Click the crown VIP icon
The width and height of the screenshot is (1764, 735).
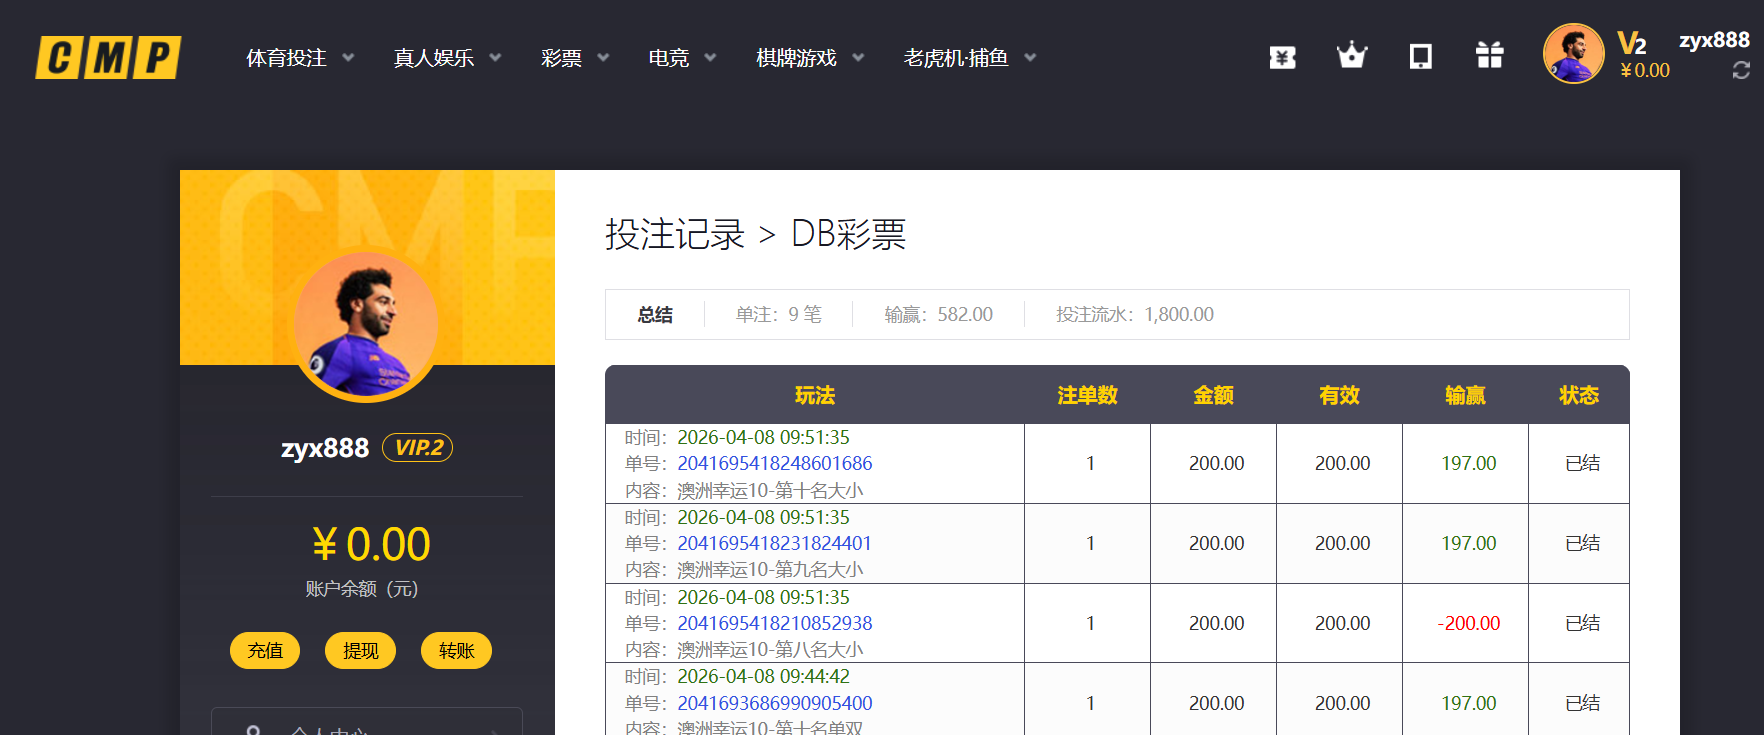tap(1351, 56)
